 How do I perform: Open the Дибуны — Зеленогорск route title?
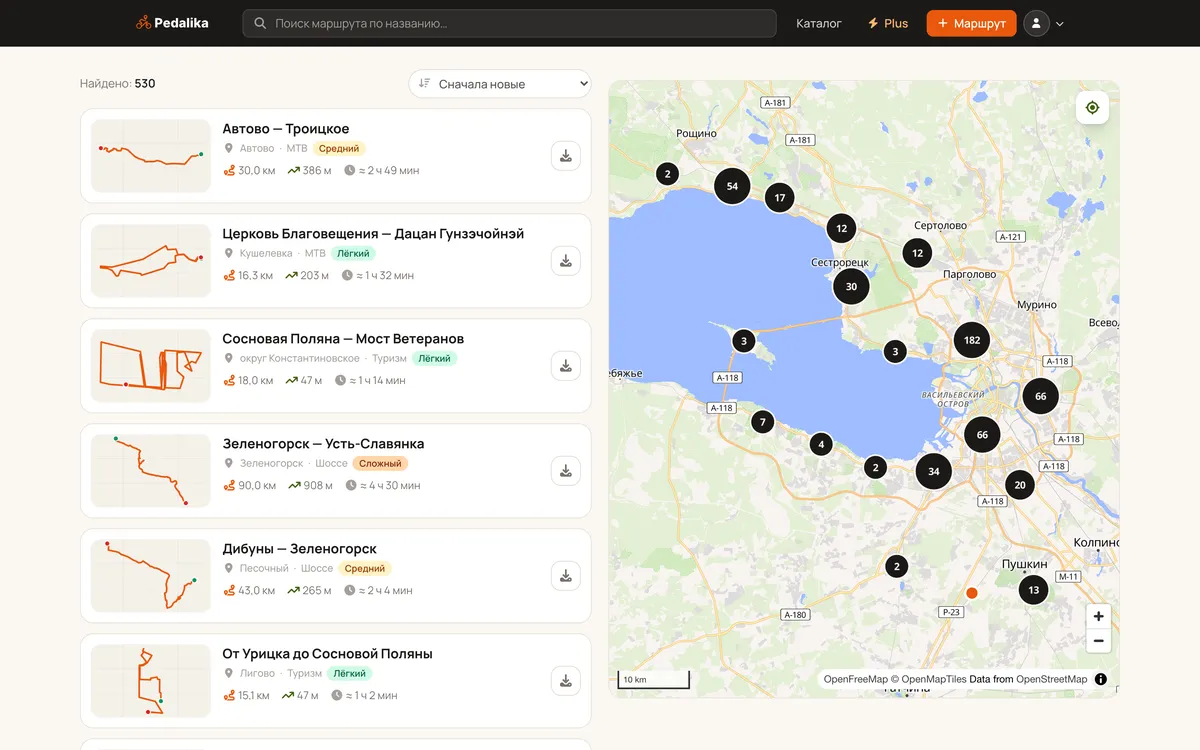[x=300, y=549]
